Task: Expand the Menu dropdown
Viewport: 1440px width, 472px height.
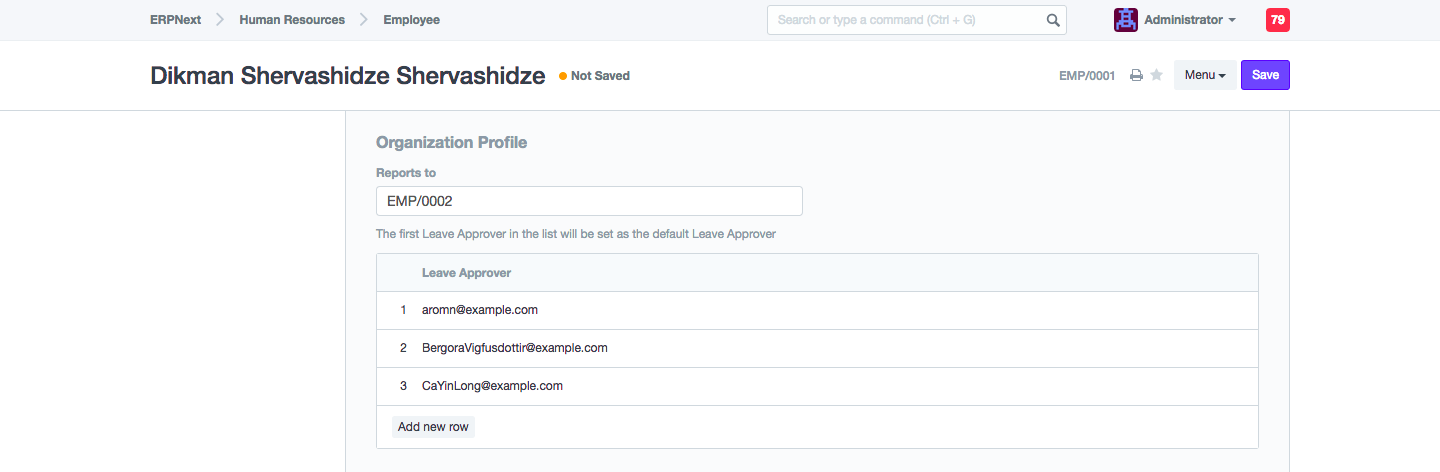Action: pos(1204,75)
